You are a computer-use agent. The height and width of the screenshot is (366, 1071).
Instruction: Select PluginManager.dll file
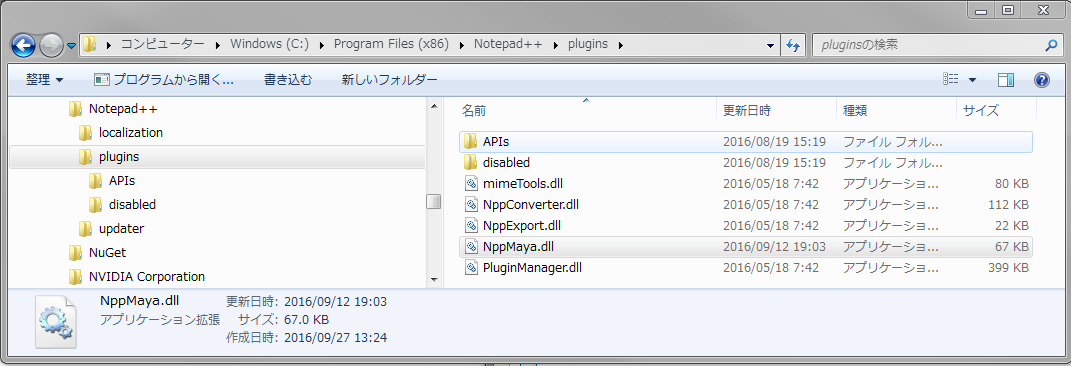coord(745,268)
